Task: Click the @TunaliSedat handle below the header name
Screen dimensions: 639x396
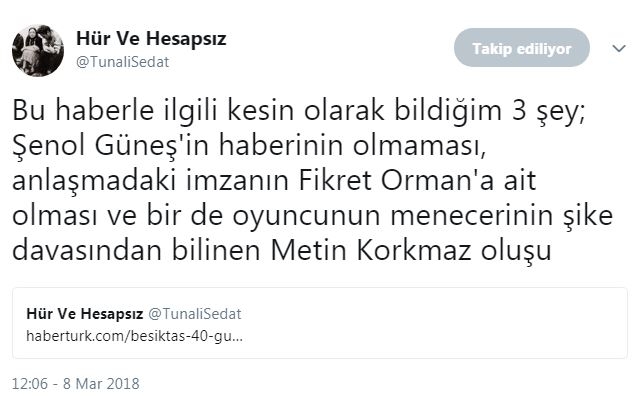Action: (x=123, y=62)
